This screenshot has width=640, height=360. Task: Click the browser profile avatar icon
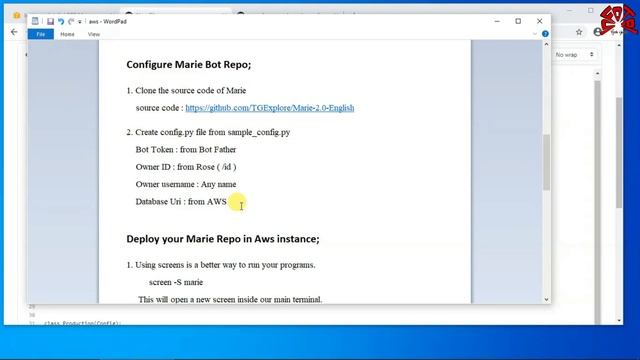tap(597, 32)
